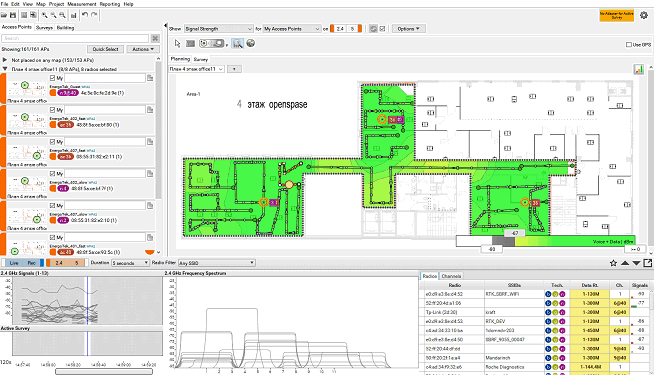Image resolution: width=654 pixels, height=375 pixels.
Task: Open the chart toolbar icon
Action: pyautogui.click(x=73, y=15)
